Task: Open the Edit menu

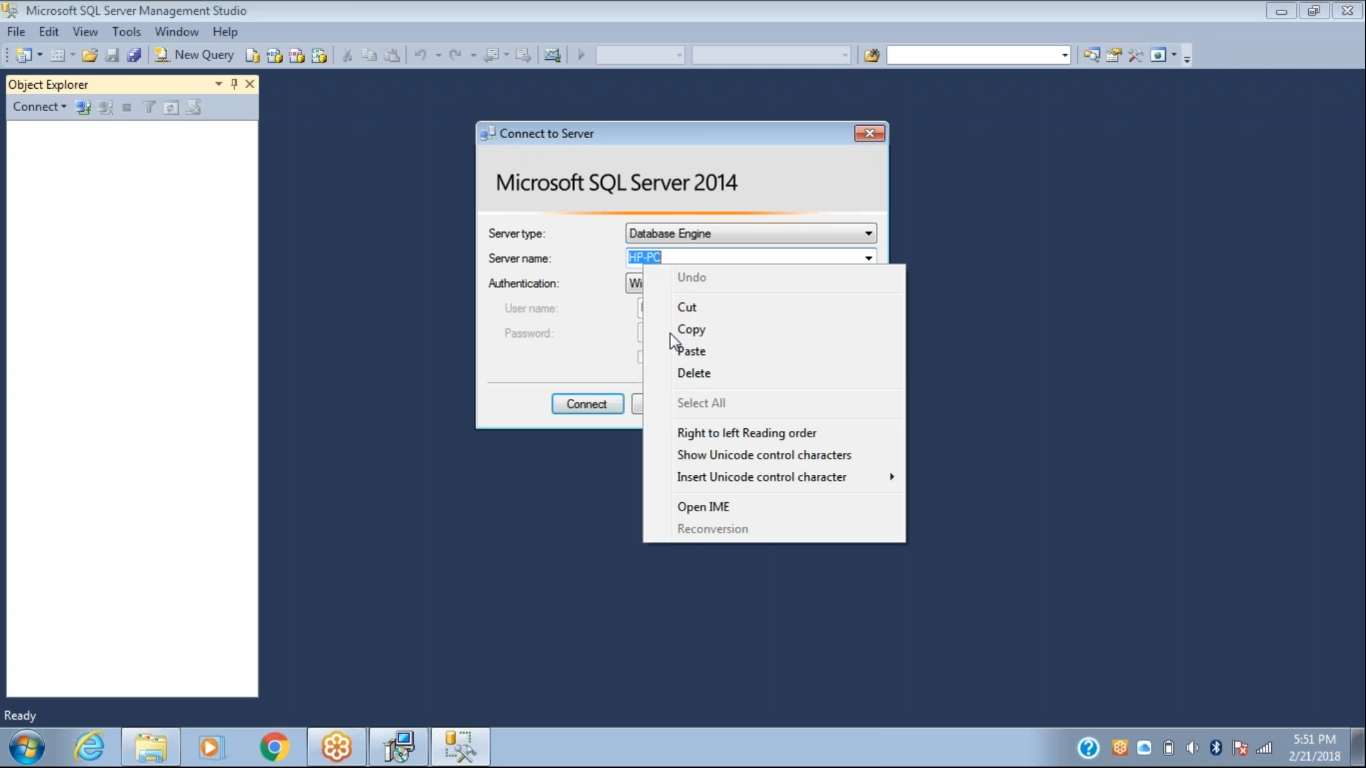Action: (x=49, y=32)
